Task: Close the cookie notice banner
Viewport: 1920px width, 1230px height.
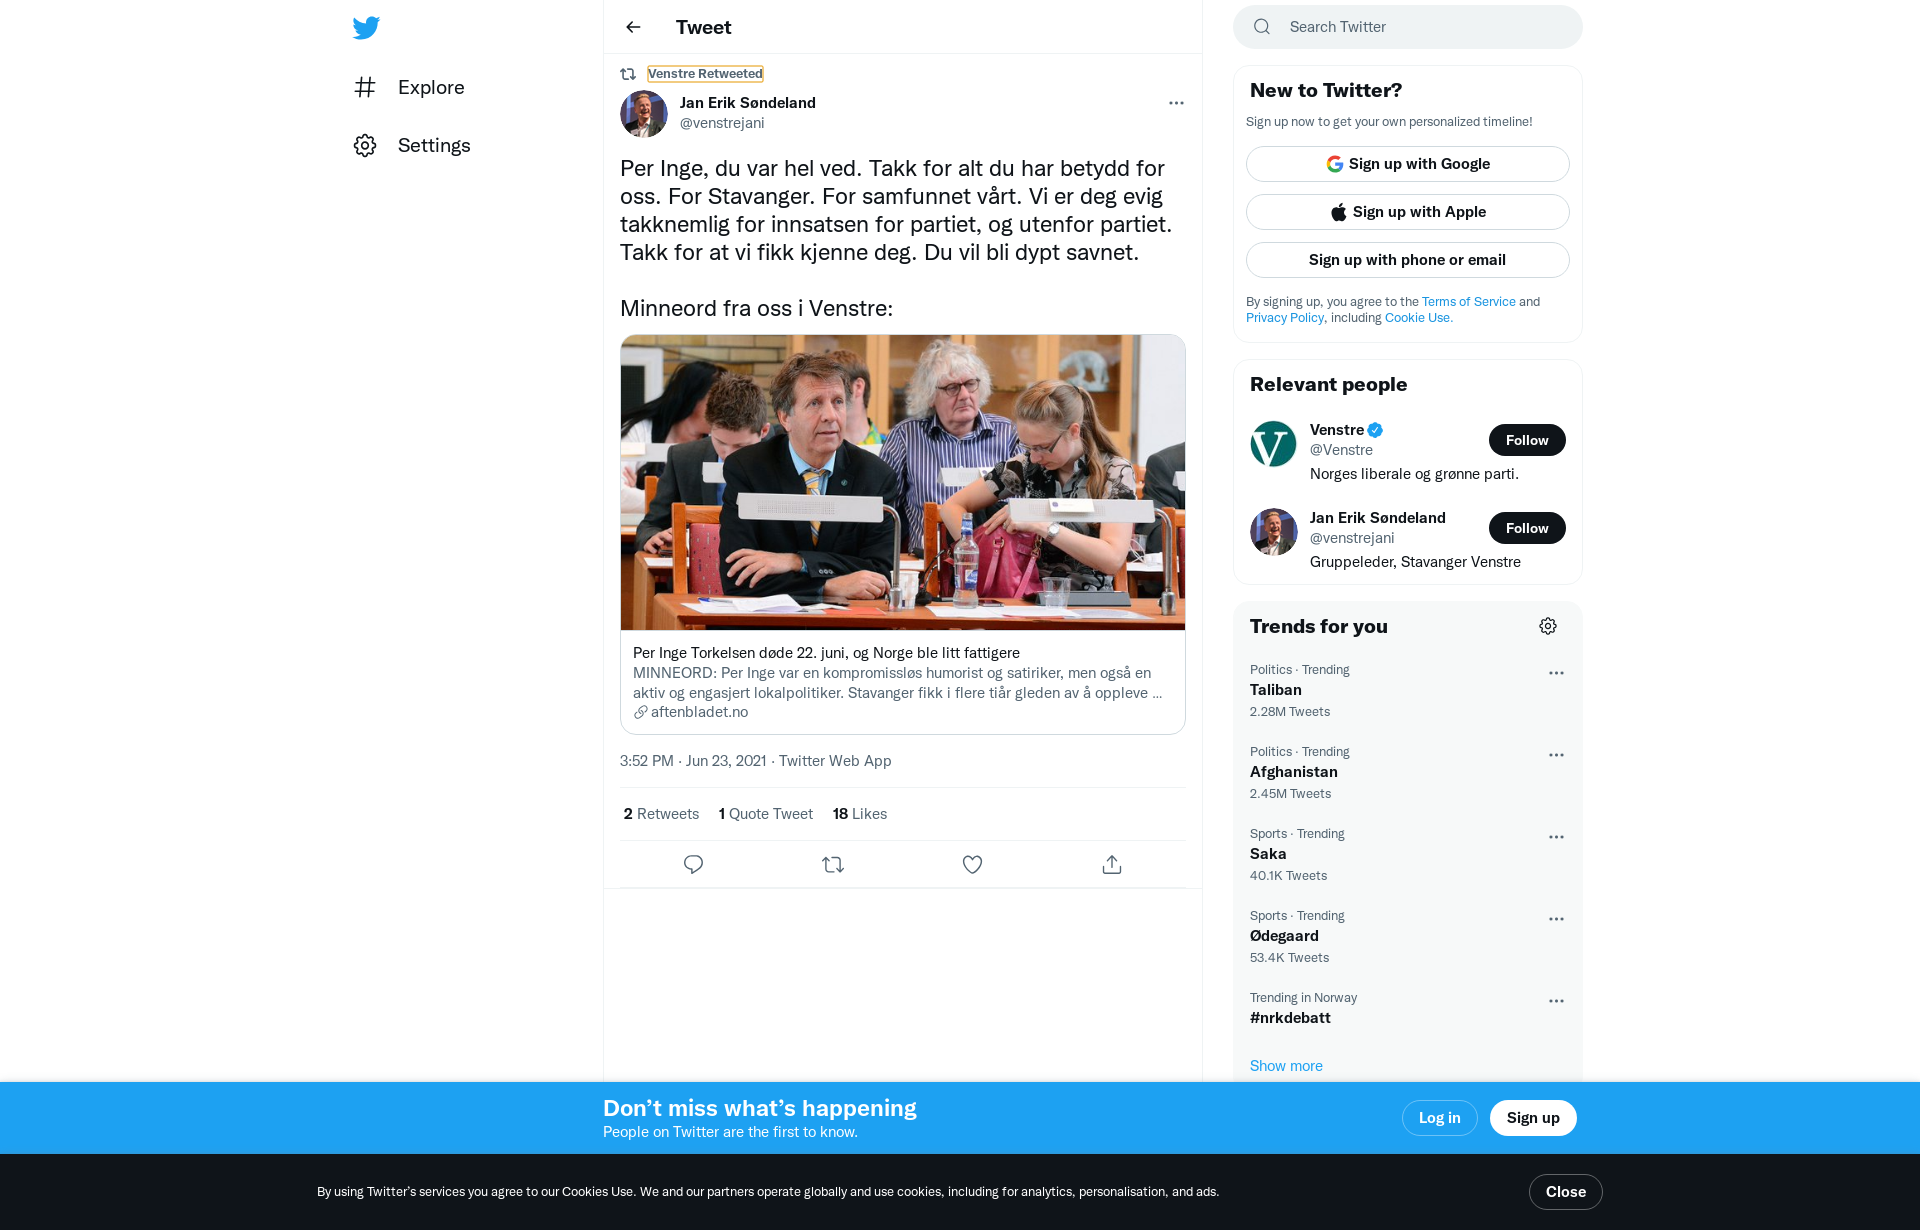Action: click(x=1566, y=1192)
